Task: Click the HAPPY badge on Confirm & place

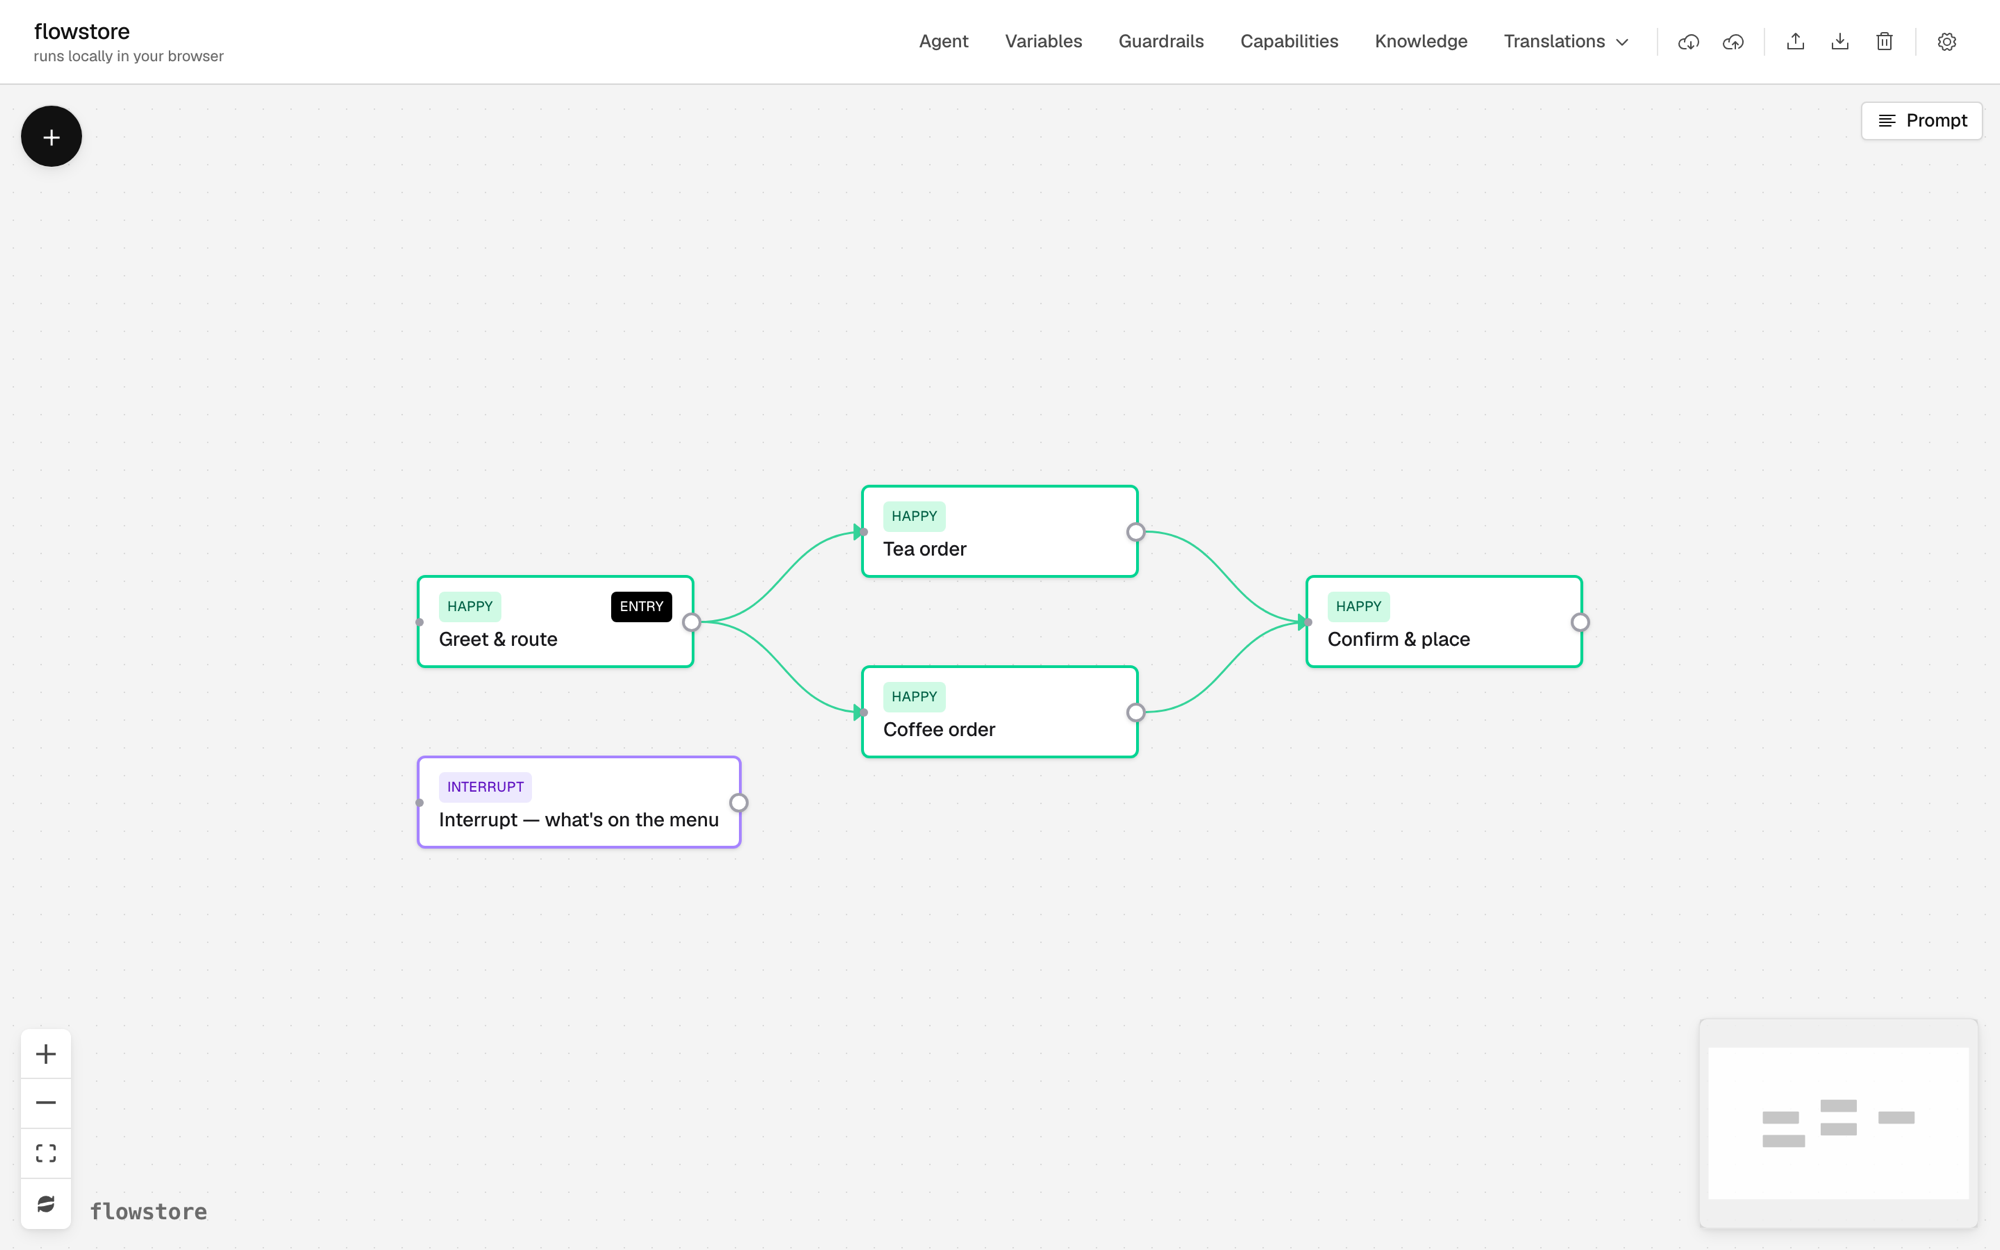Action: (x=1358, y=606)
